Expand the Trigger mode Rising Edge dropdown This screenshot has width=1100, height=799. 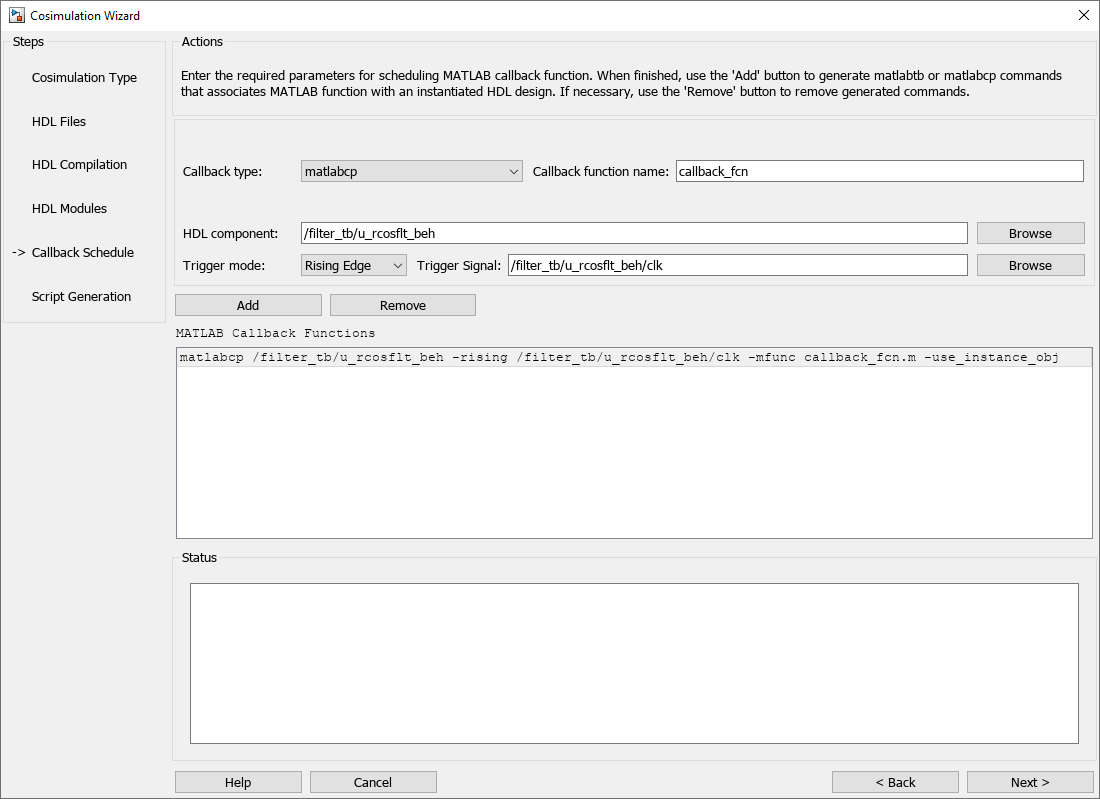[x=354, y=265]
